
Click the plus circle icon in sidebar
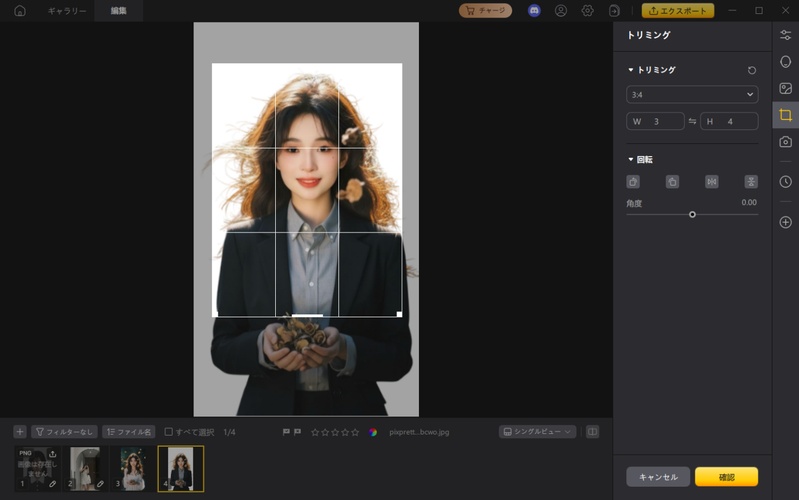(785, 222)
